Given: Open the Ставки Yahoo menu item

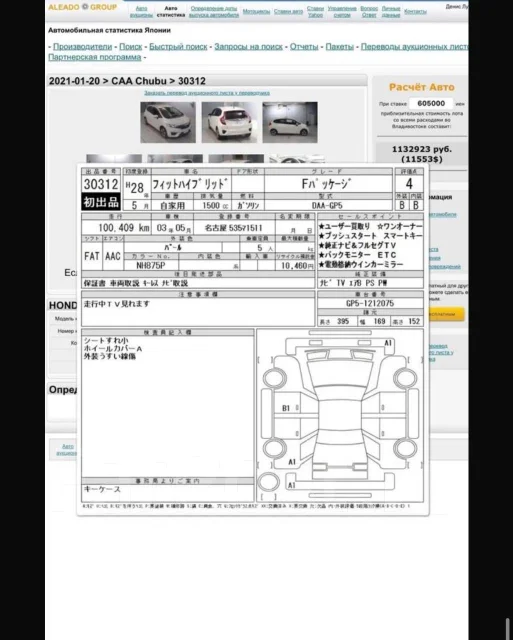Looking at the screenshot, I should coord(315,11).
